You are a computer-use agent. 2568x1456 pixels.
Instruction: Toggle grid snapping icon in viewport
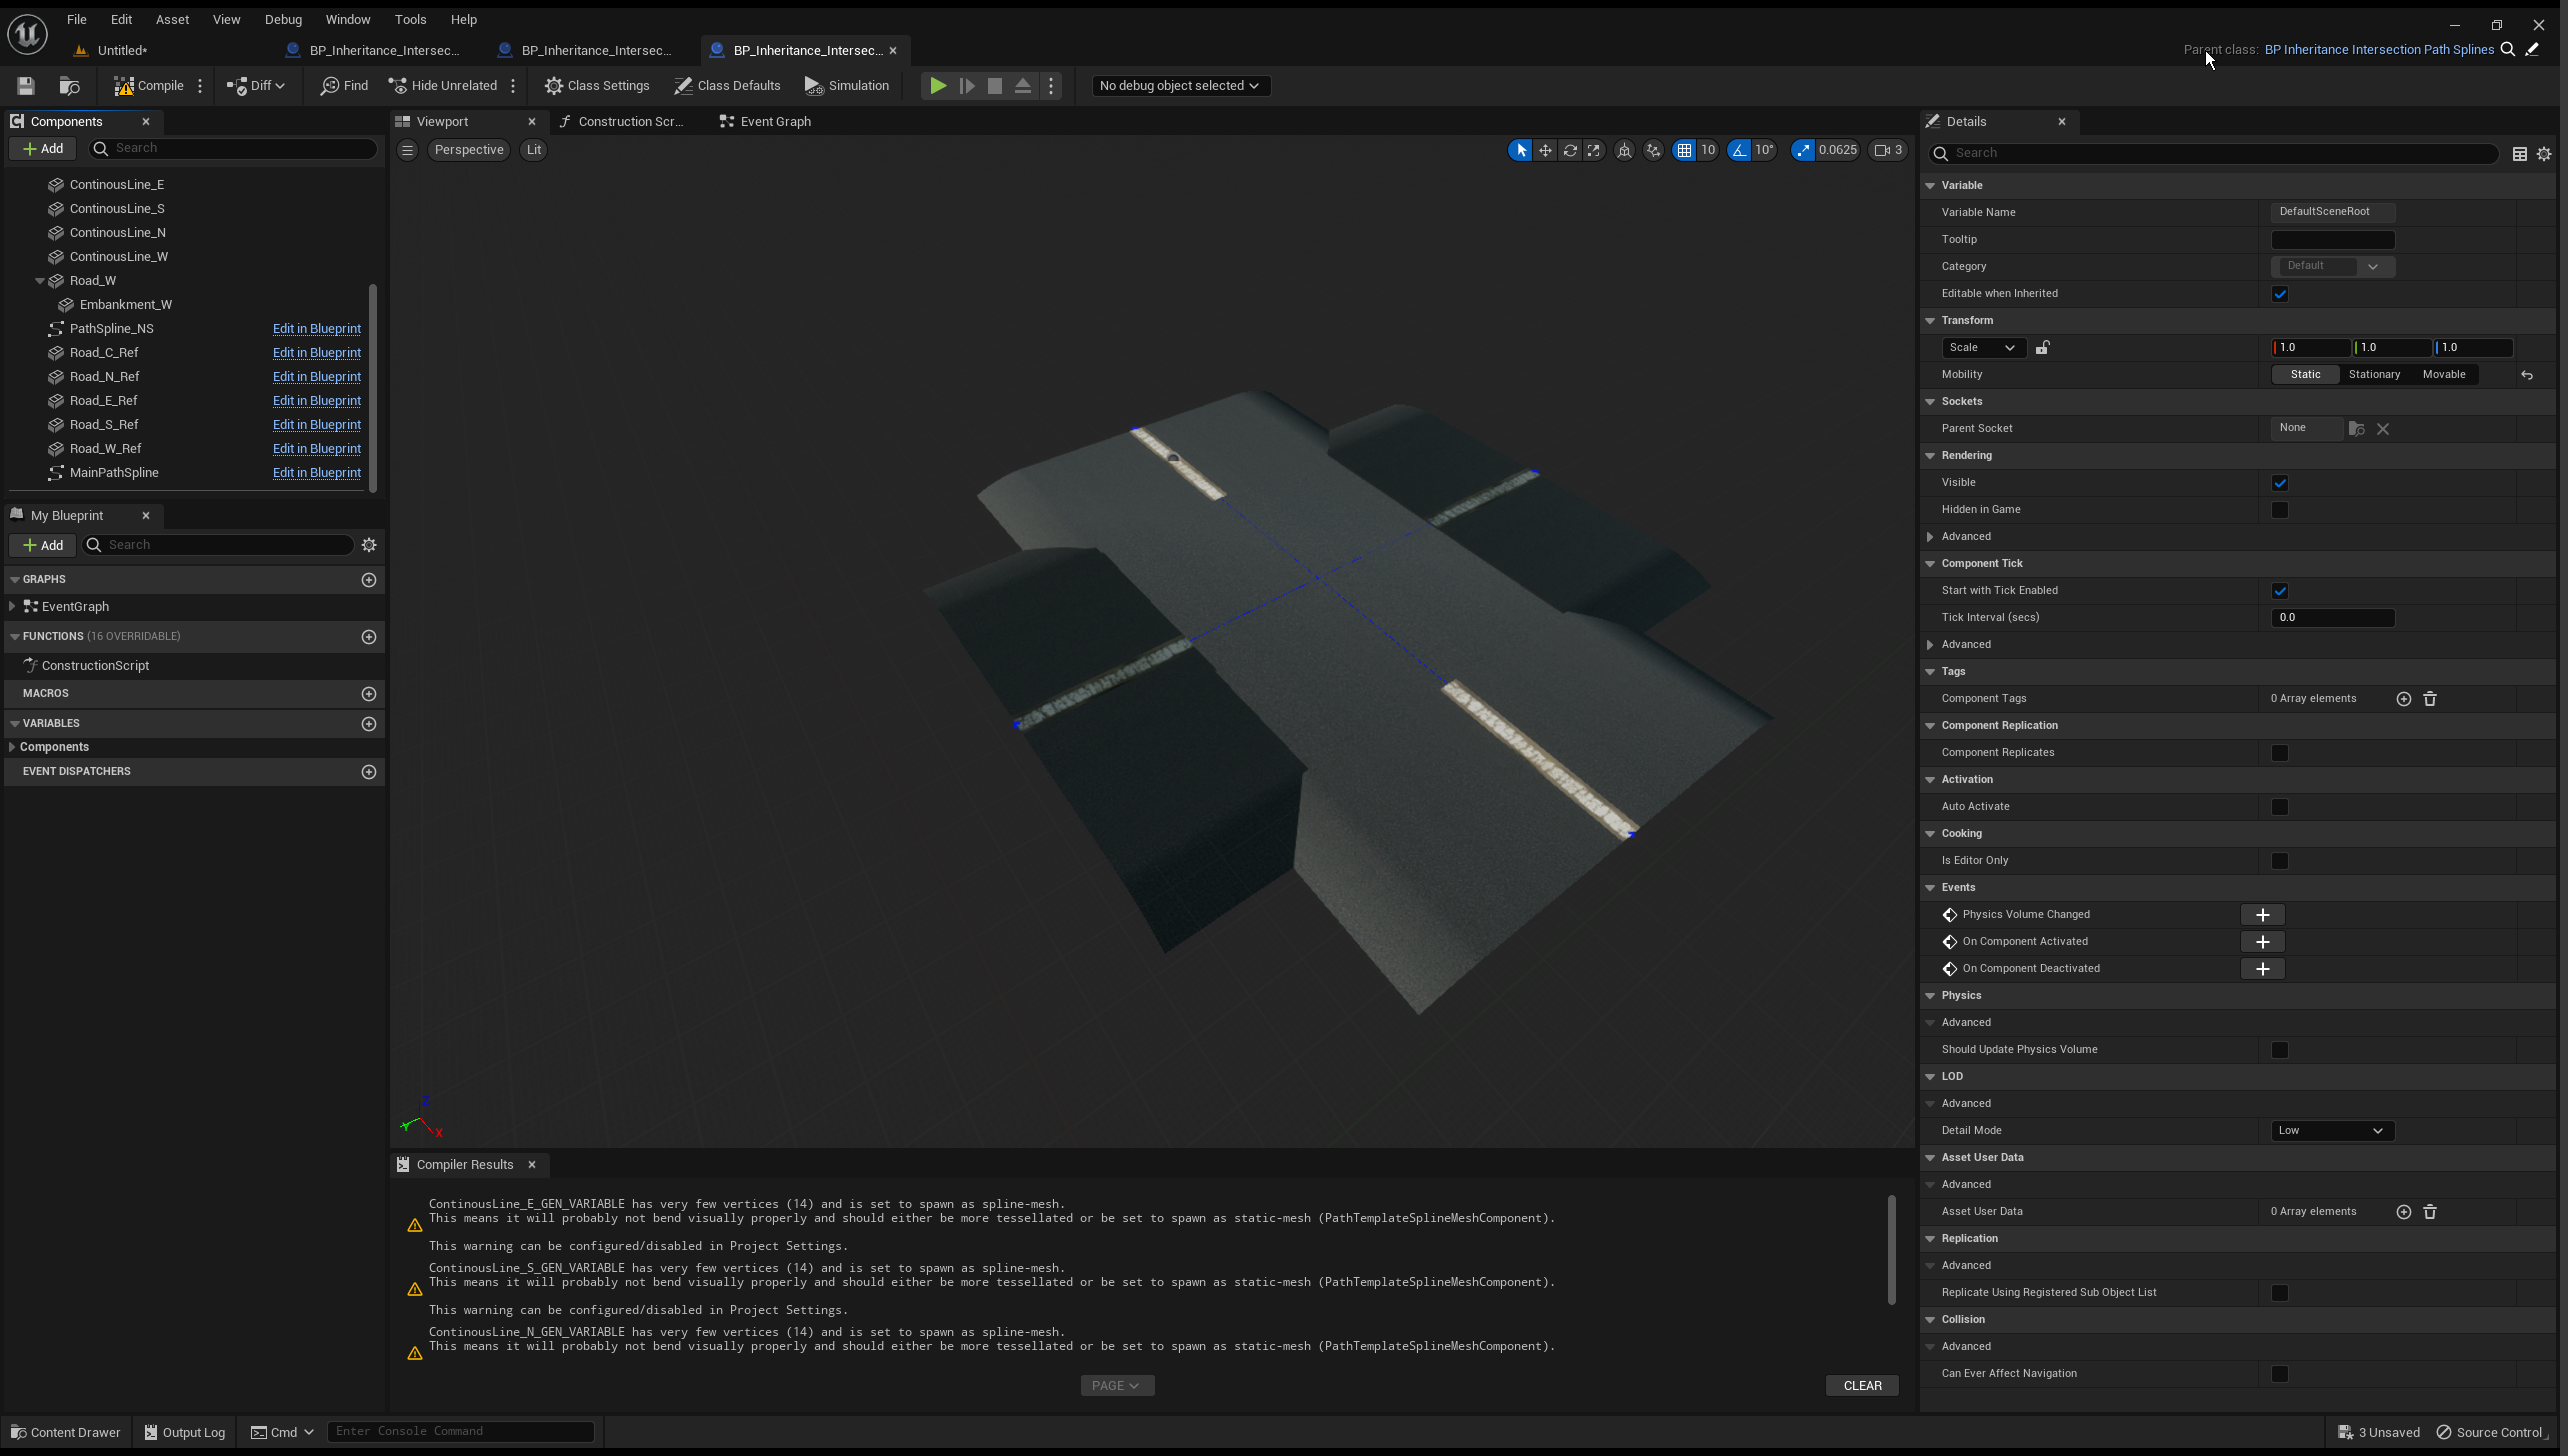coord(1684,150)
